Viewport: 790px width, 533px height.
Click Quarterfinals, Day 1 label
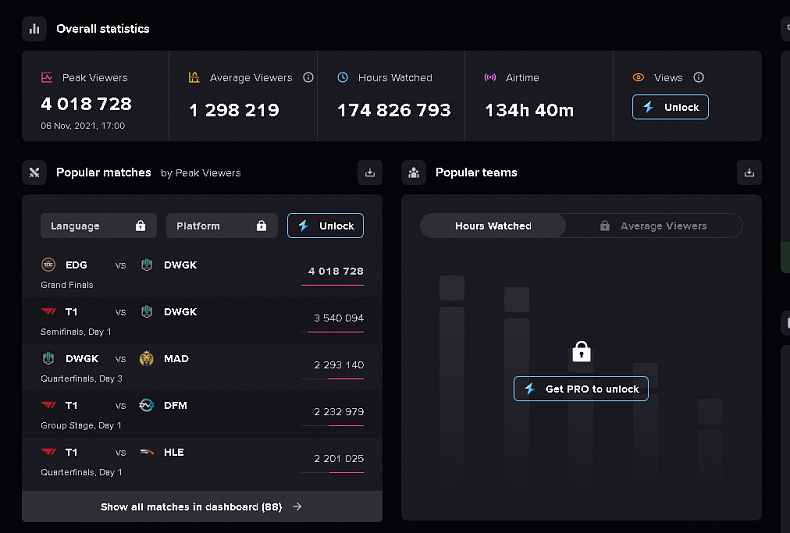coord(81,472)
